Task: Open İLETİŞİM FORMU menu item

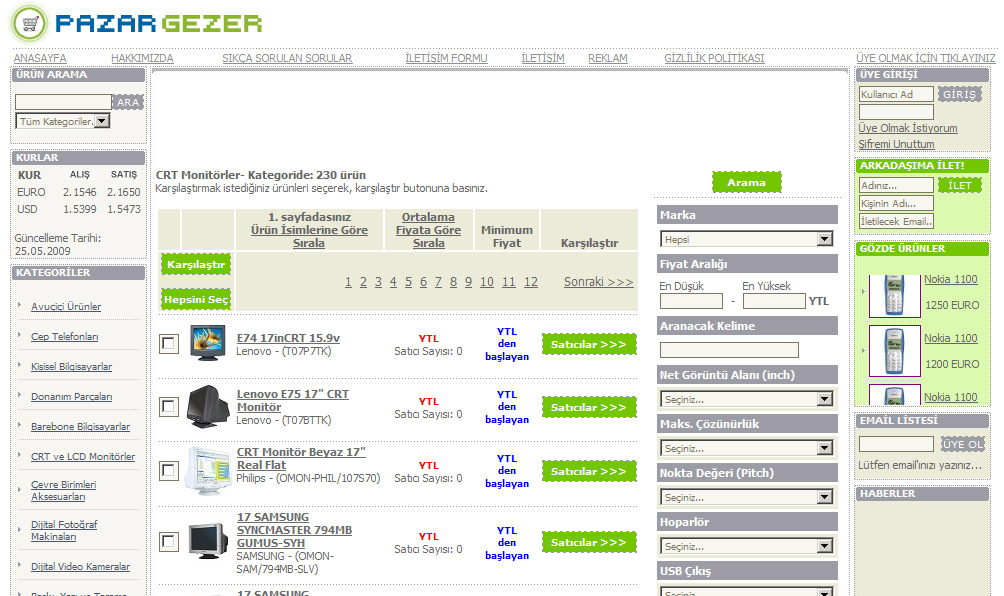Action: tap(446, 58)
